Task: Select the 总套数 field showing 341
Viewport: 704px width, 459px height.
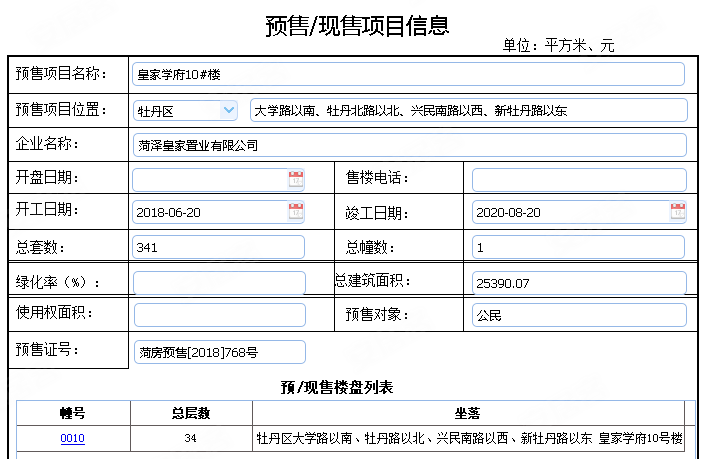Action: tap(218, 247)
